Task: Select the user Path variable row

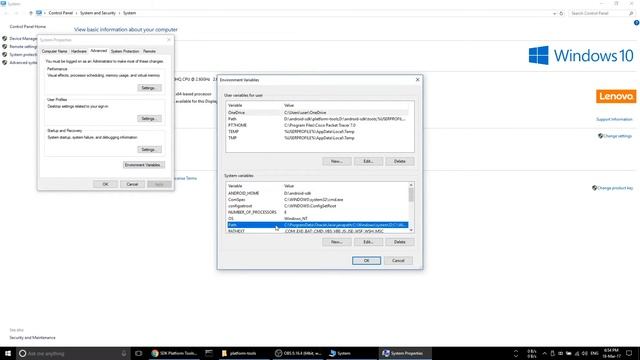Action: click(318, 119)
